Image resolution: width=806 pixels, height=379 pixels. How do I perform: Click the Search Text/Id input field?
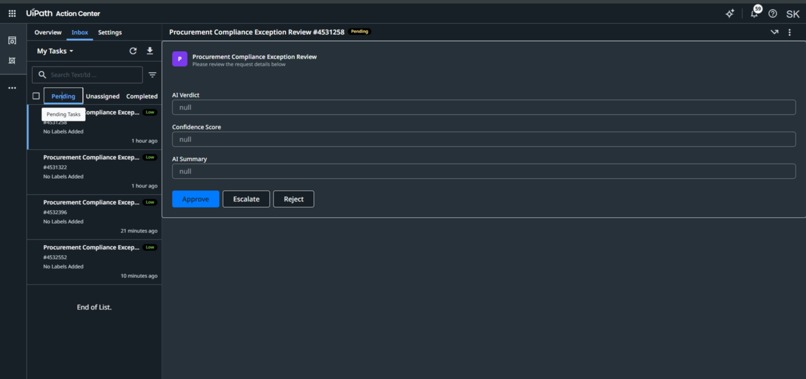pos(87,75)
